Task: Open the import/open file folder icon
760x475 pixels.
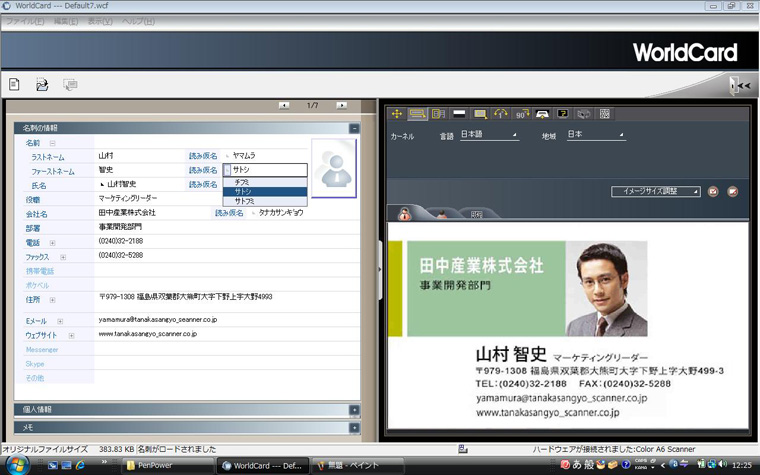Action: [42, 84]
